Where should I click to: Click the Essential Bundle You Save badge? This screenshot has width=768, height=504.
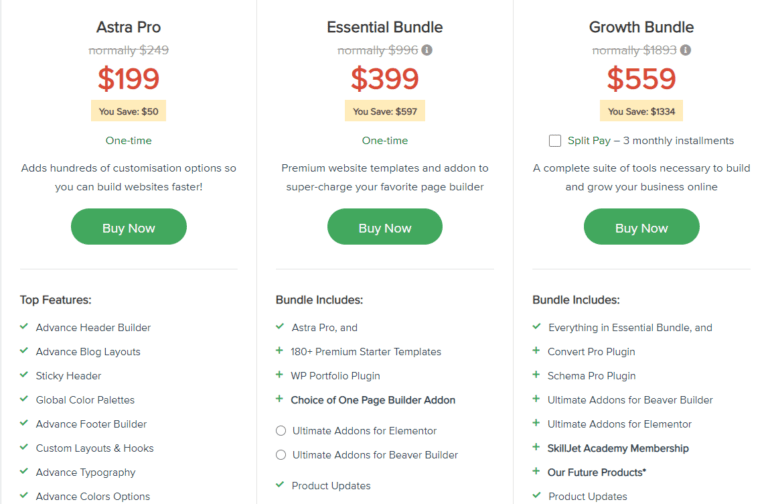384,112
